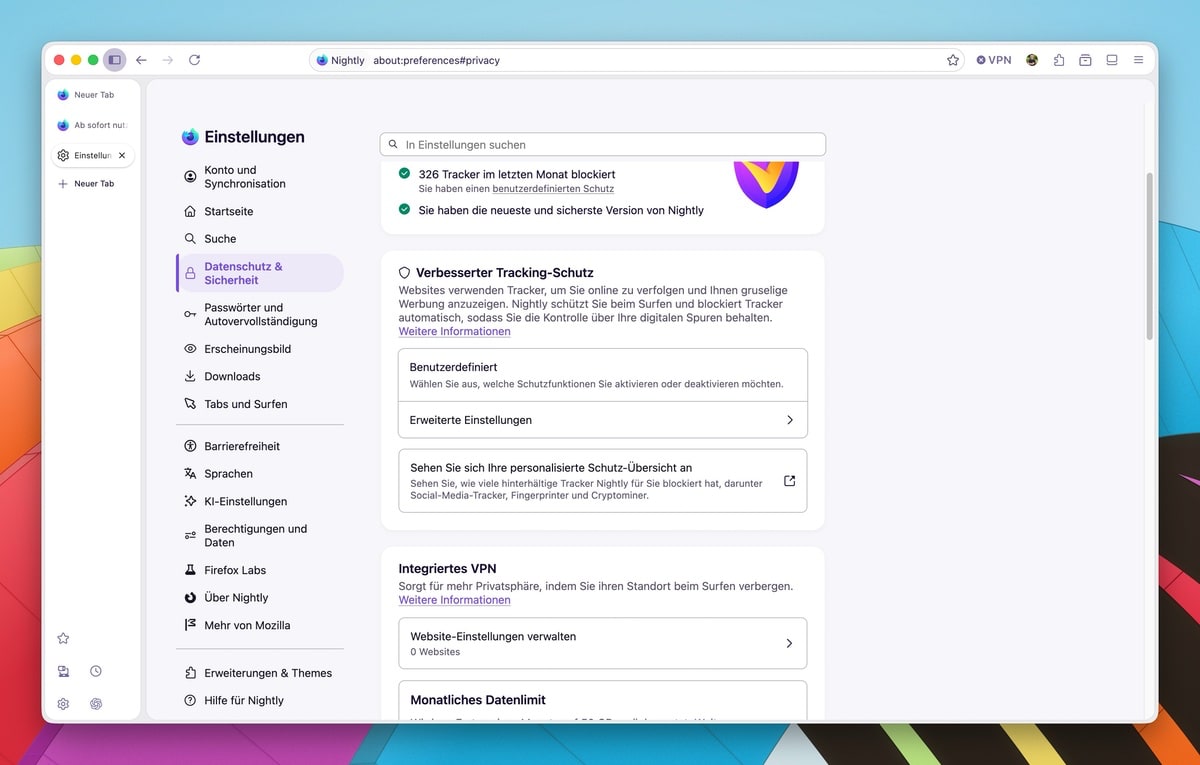
Task: Open Weitere Informationen under Integriertes VPN
Action: [454, 600]
